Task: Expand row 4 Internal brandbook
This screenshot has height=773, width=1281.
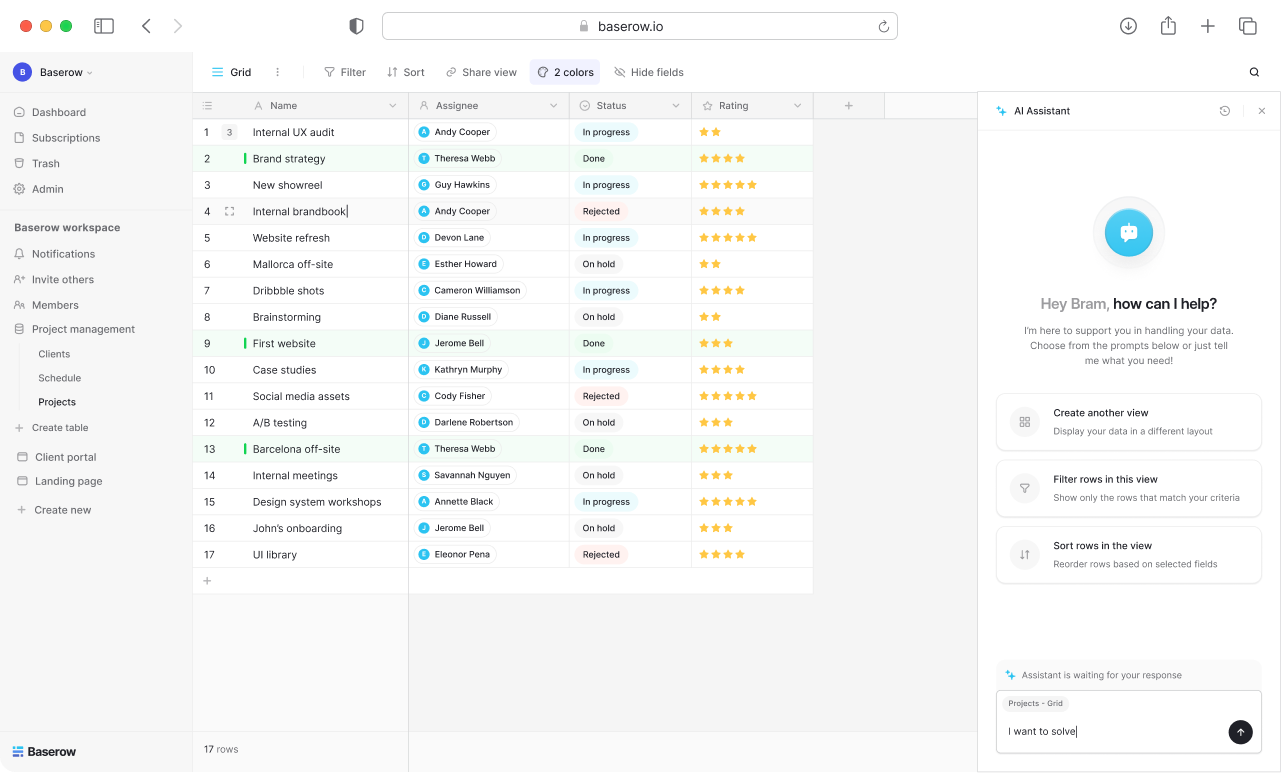Action: (229, 212)
